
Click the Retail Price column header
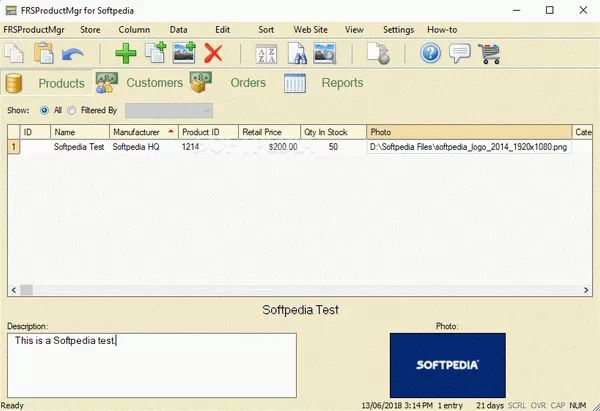tap(269, 132)
